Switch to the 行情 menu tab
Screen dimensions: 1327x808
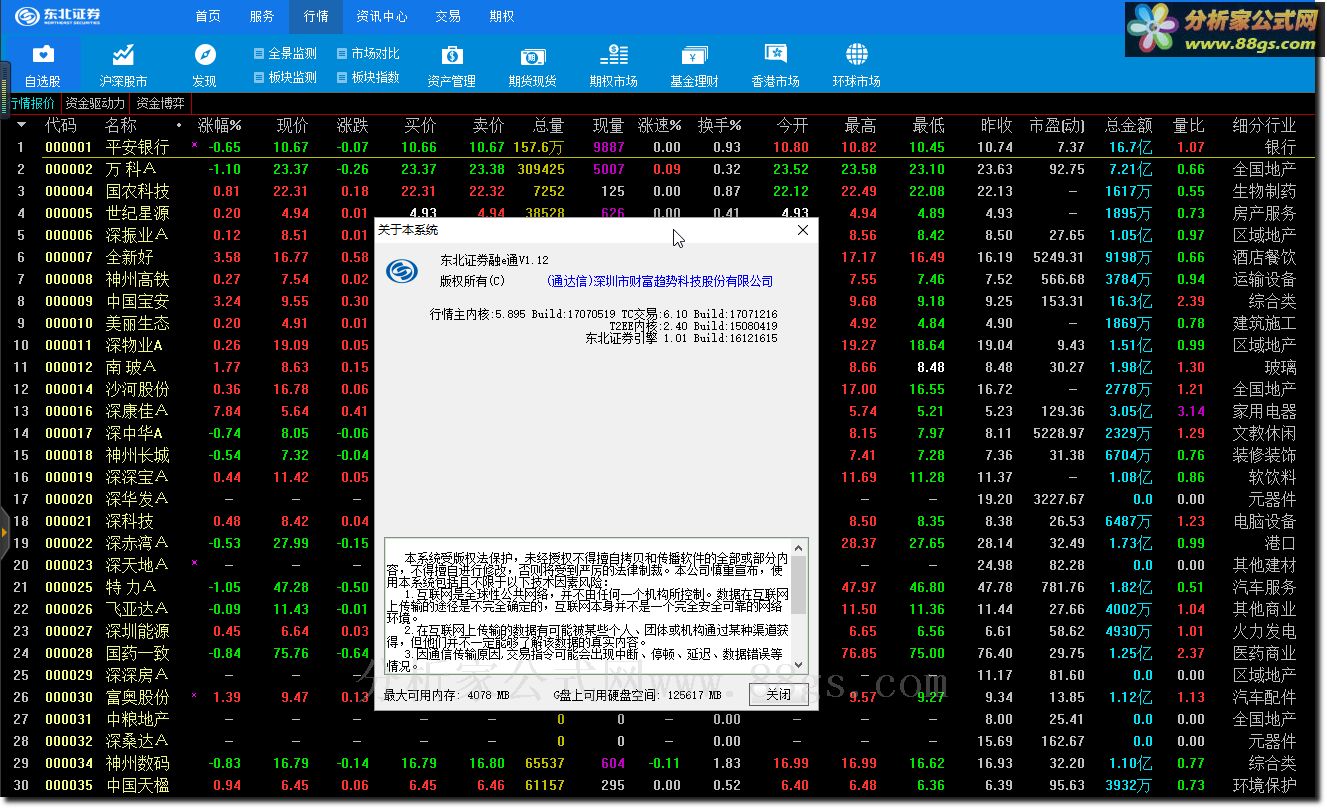click(x=316, y=16)
